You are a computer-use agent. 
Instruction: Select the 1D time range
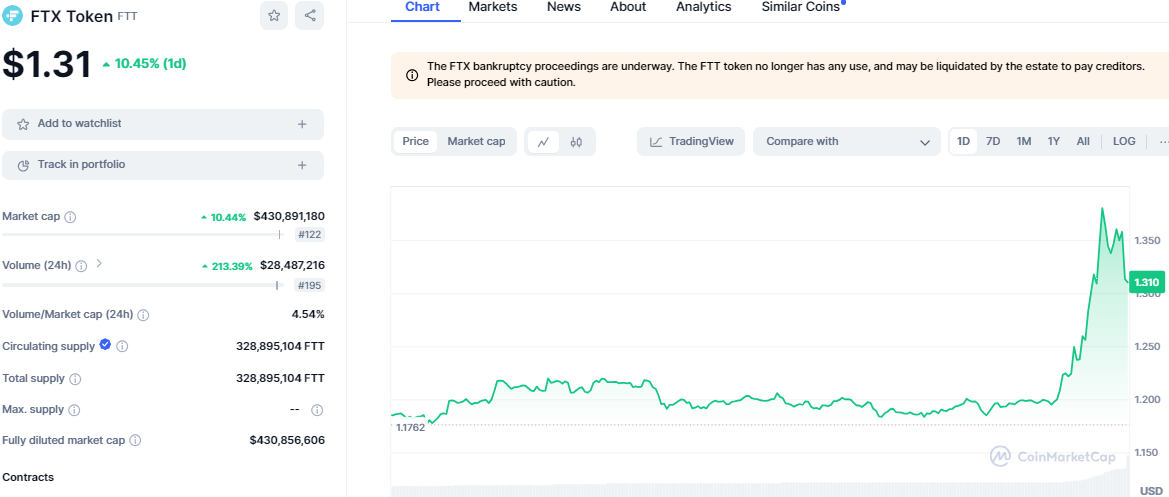pyautogui.click(x=963, y=142)
